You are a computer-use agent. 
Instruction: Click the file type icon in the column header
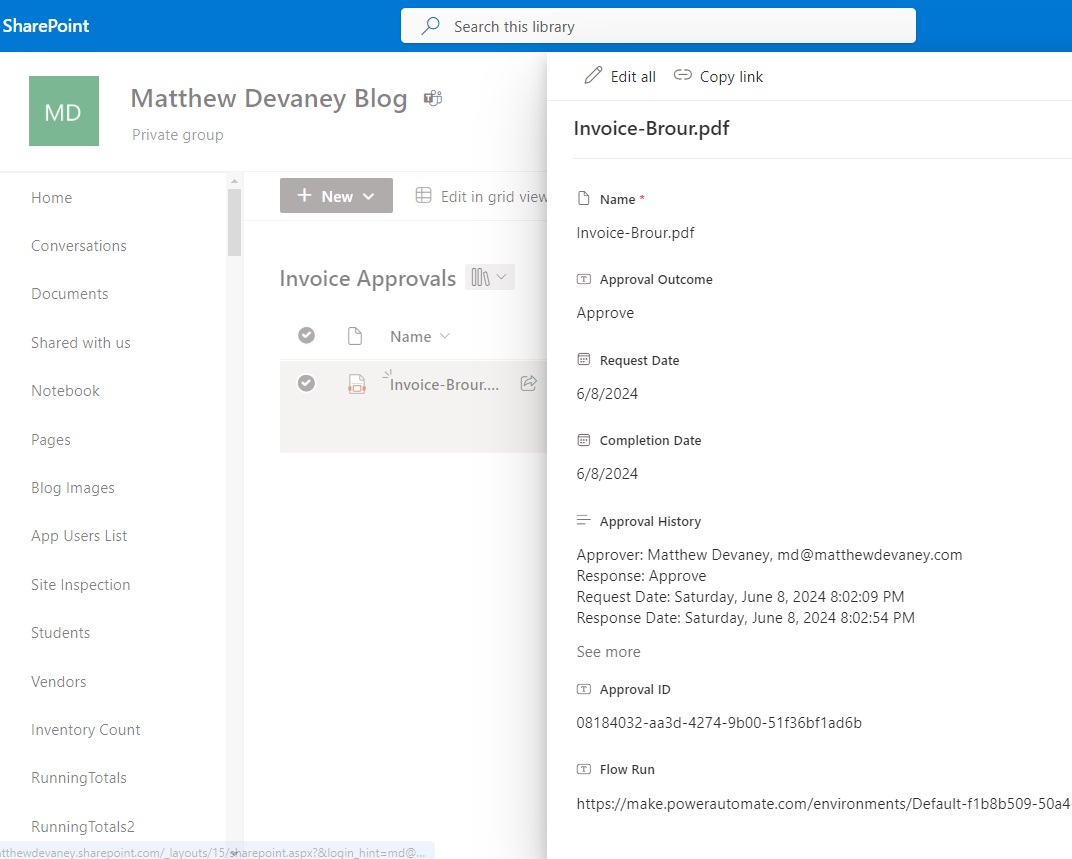(355, 336)
